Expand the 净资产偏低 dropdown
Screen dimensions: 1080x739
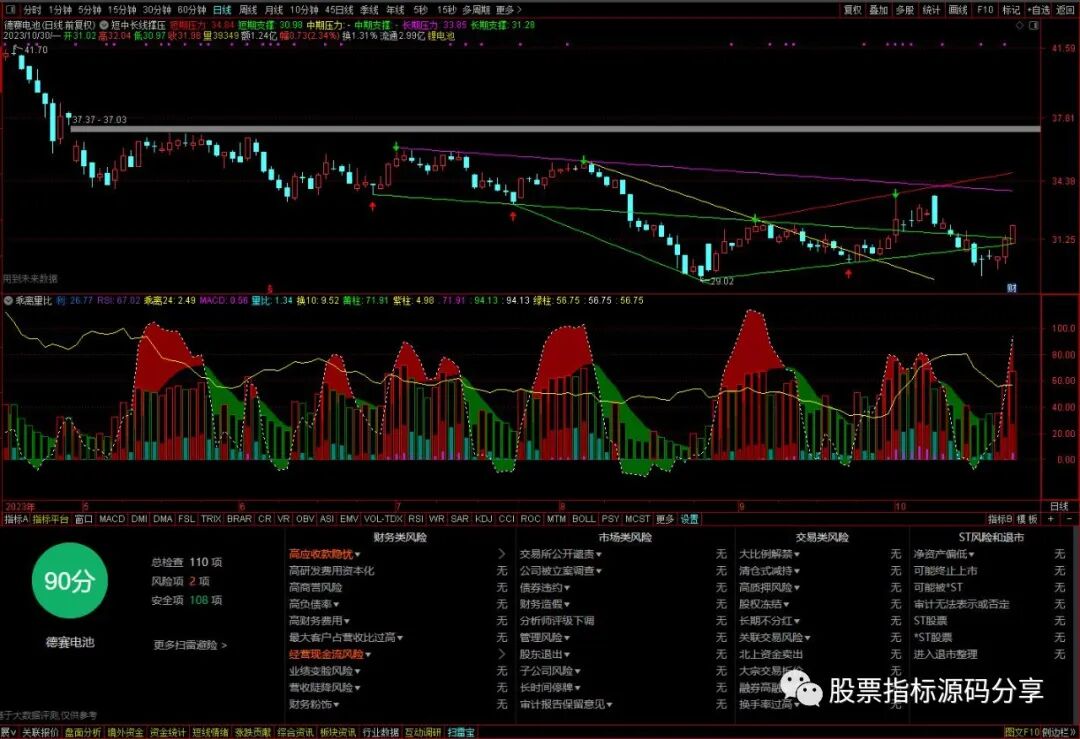944,554
